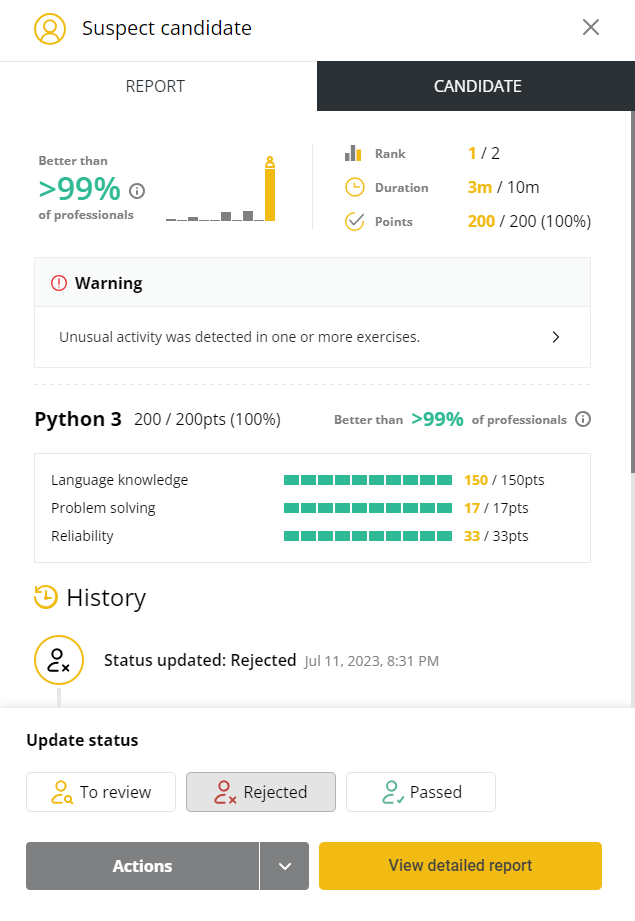
Task: Click the Language knowledge progress bar
Action: click(368, 480)
